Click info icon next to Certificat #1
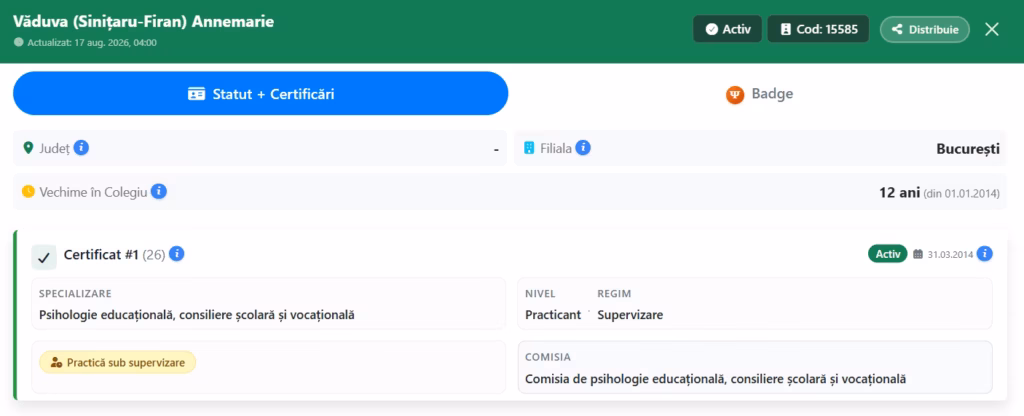Image resolution: width=1024 pixels, height=416 pixels. pyautogui.click(x=176, y=254)
